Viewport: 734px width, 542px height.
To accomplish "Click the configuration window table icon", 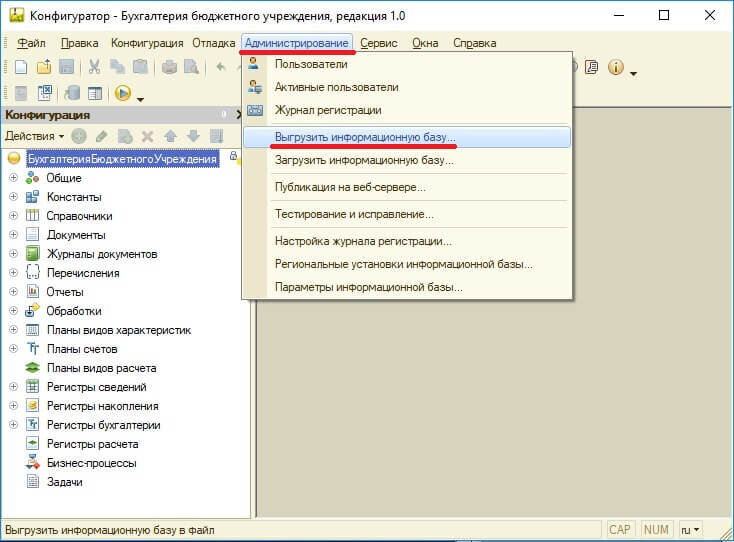I will [95, 93].
